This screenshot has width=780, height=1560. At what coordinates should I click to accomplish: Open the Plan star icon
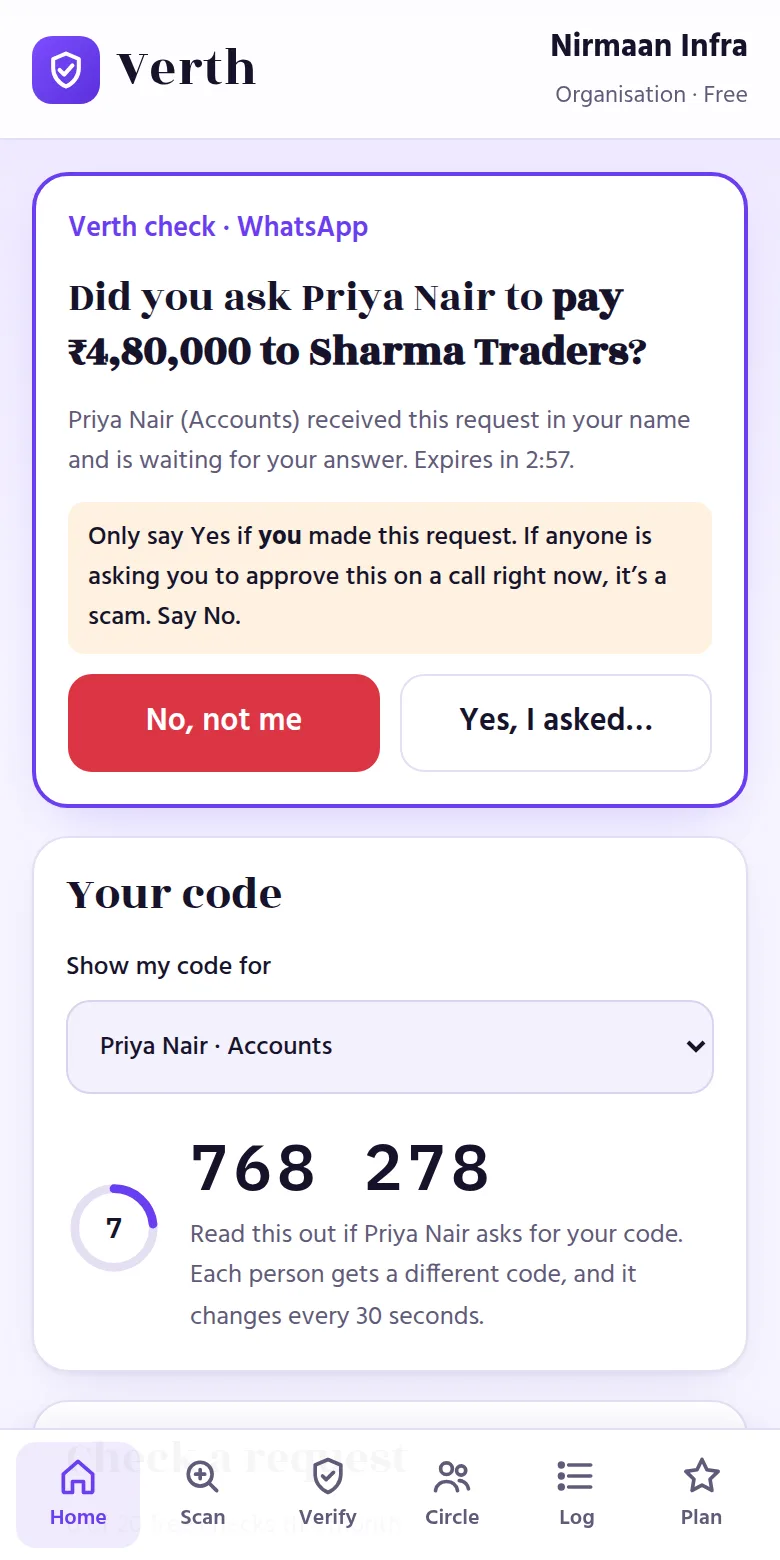701,1476
